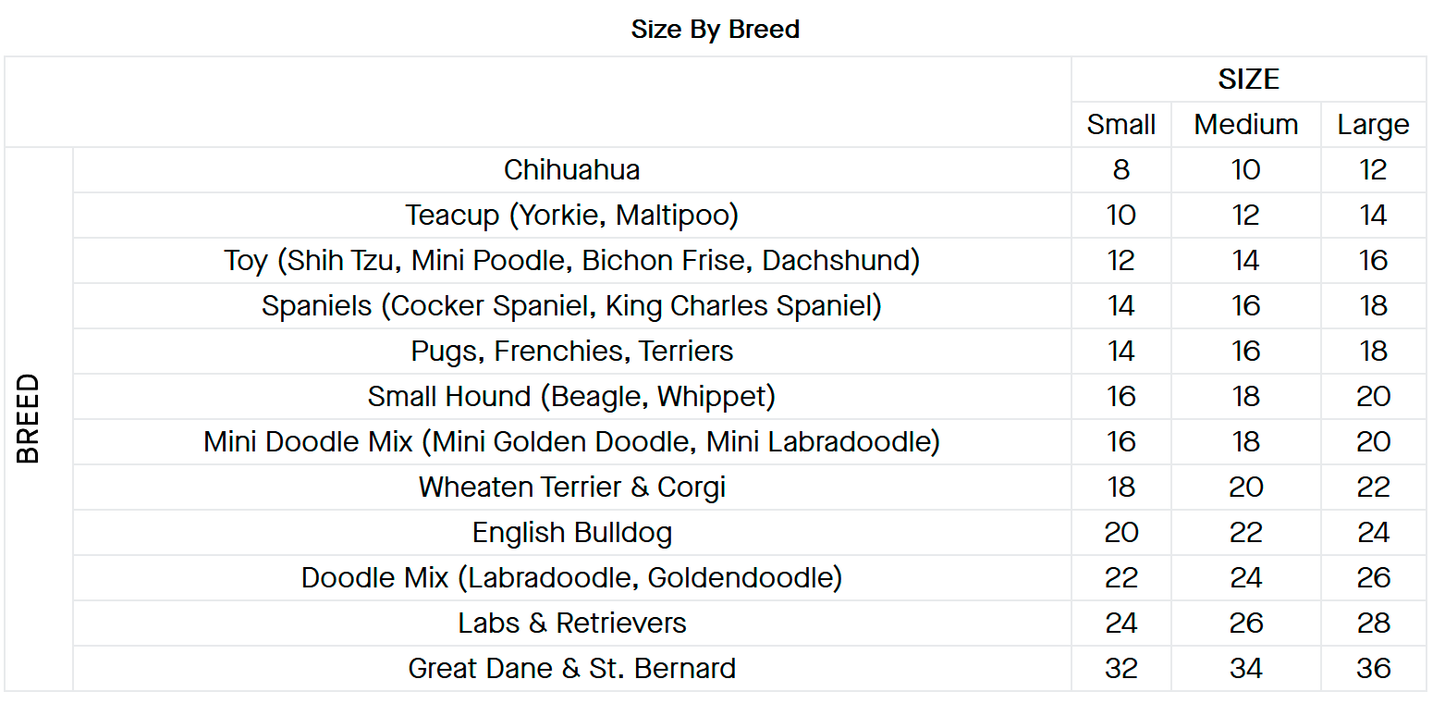Click the Toy (Shih Tzu, Mini Poodle) cell
1445x704 pixels.
click(x=572, y=261)
